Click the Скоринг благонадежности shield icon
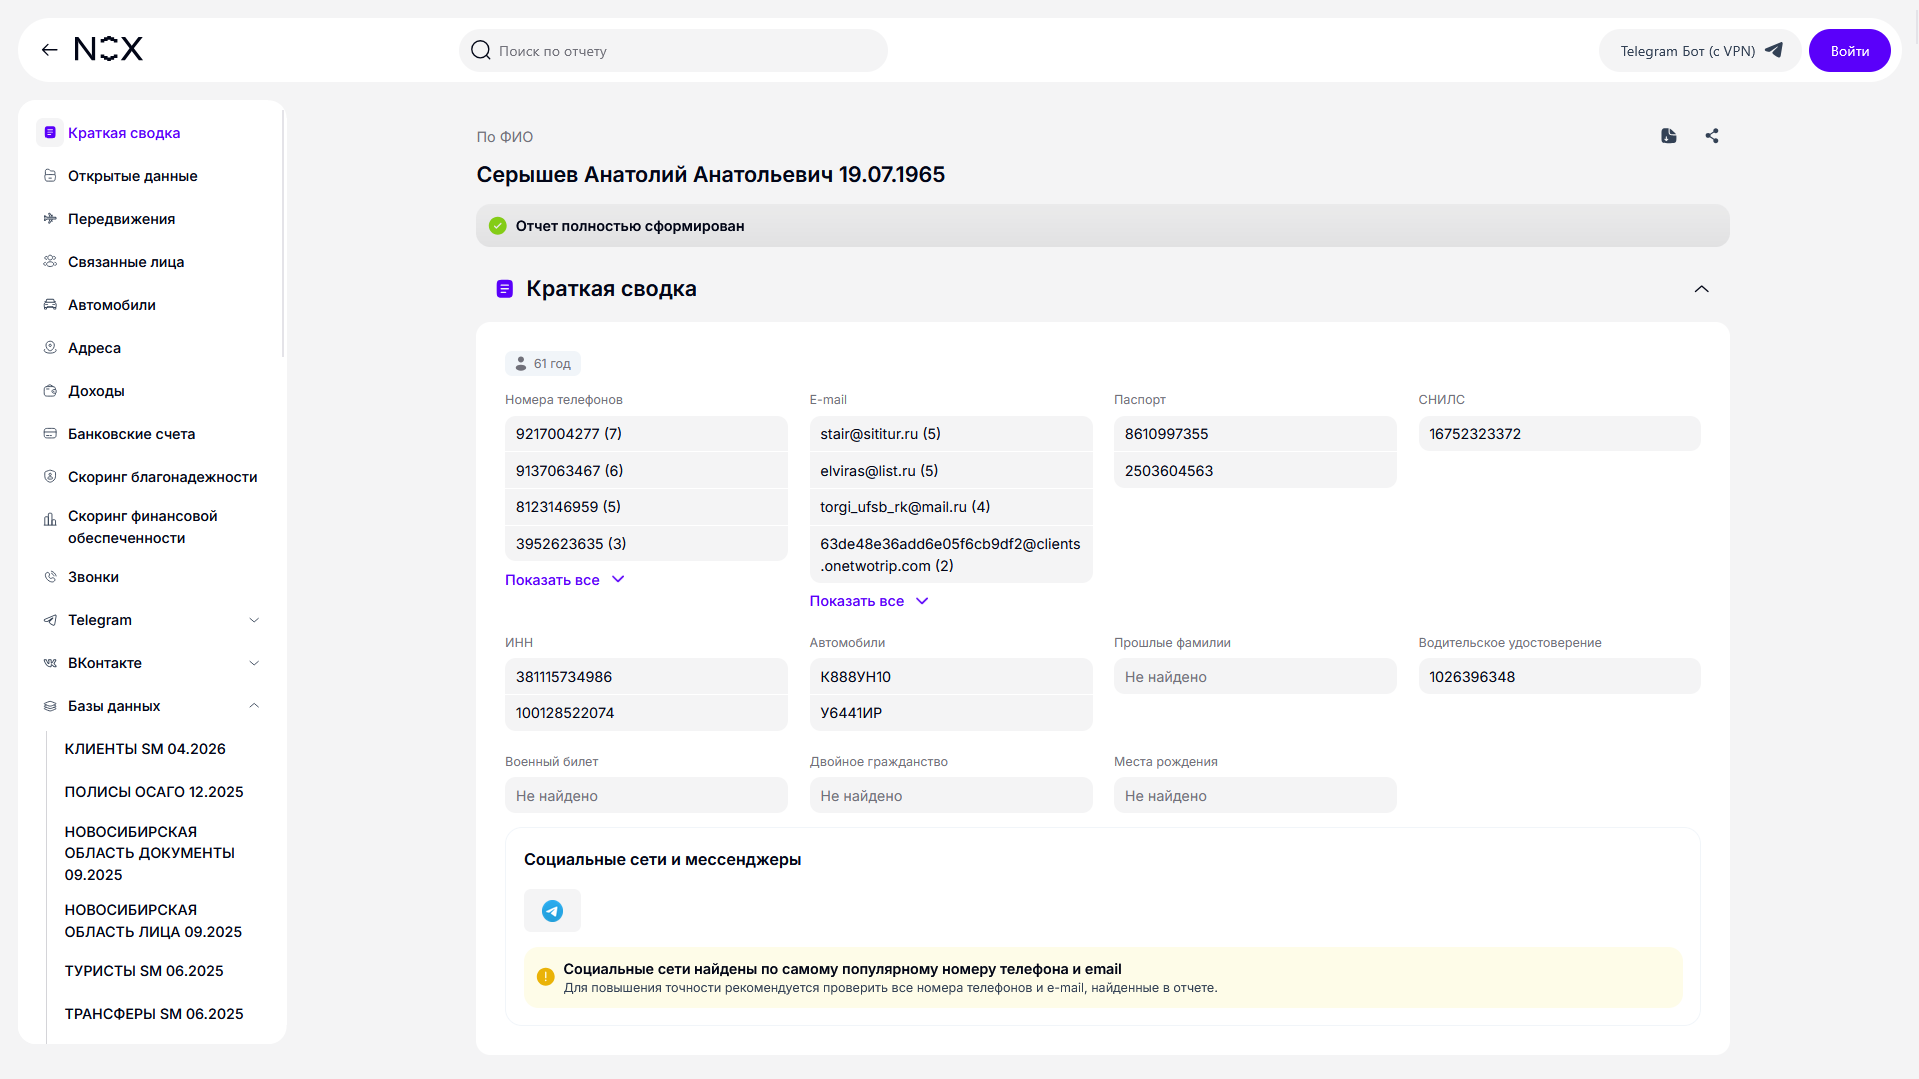Screen dimensions: 1919x1079 tap(50, 477)
